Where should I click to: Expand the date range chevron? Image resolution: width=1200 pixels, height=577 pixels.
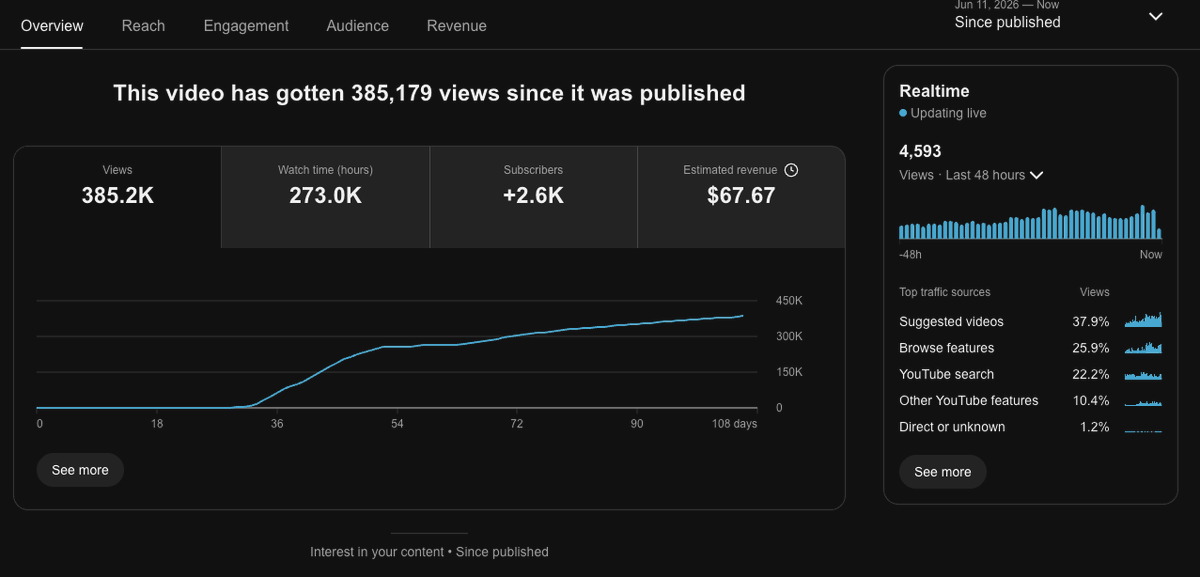tap(1155, 17)
